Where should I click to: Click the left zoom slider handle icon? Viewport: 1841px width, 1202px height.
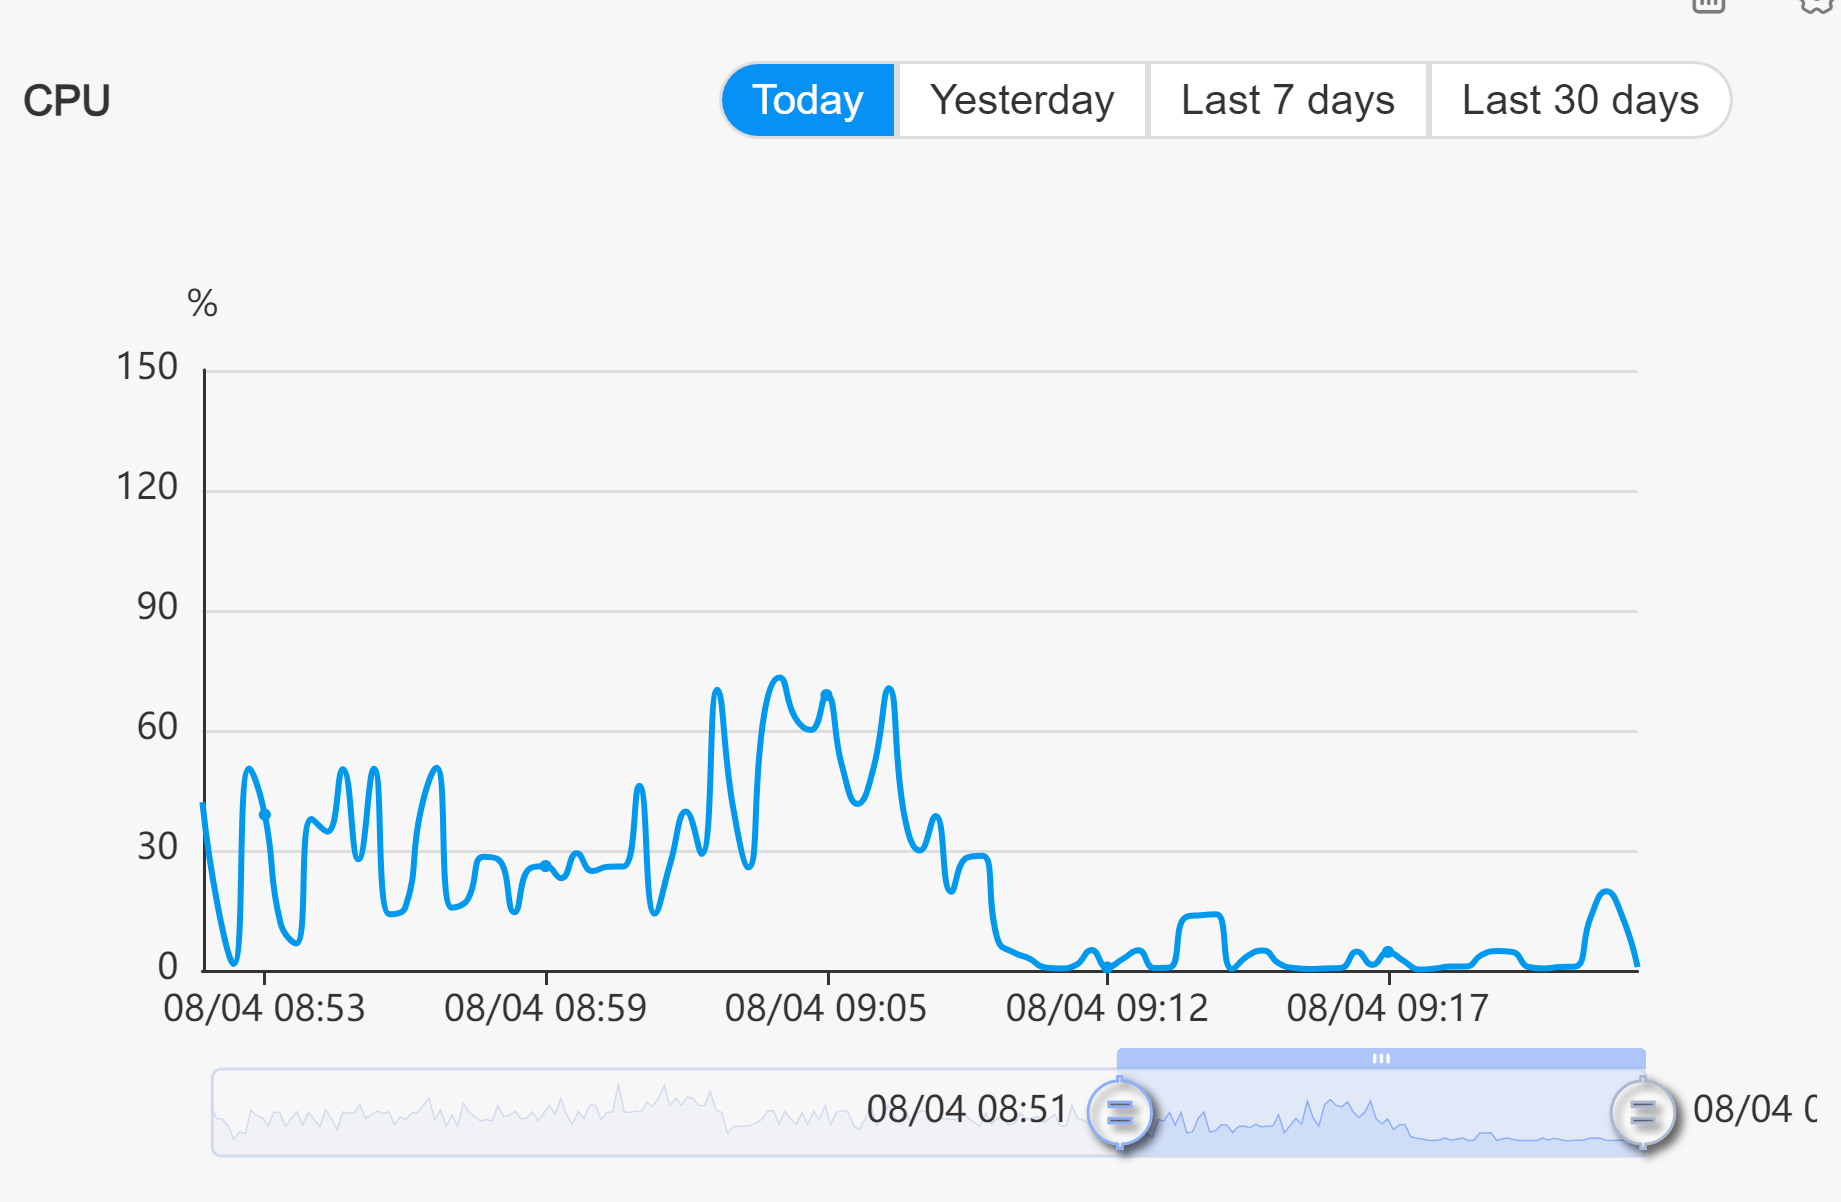(1120, 1112)
